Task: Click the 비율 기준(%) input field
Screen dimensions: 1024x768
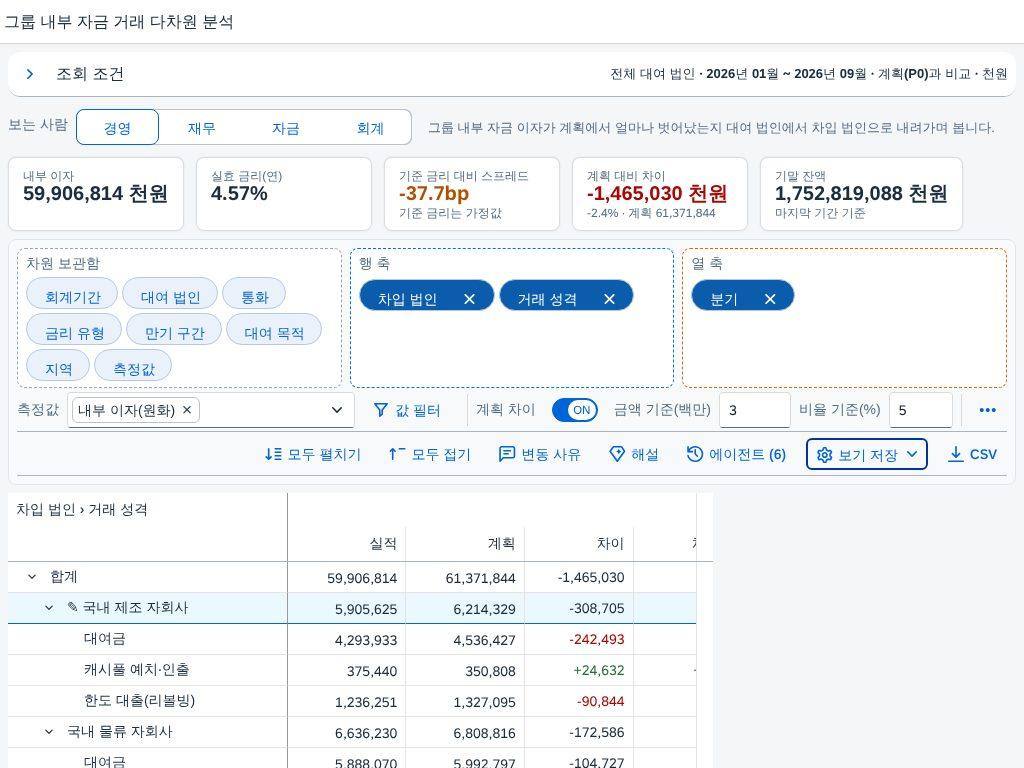Action: (921, 410)
